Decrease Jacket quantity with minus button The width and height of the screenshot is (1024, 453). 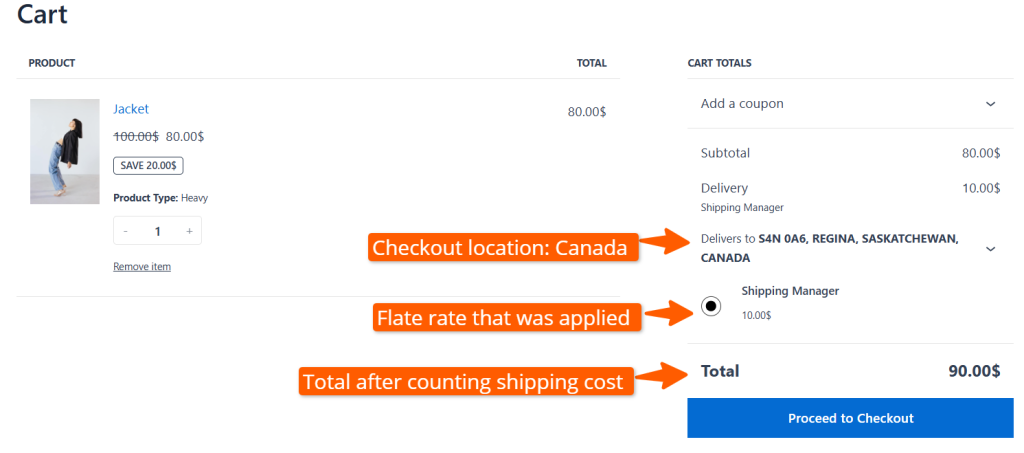[x=125, y=231]
